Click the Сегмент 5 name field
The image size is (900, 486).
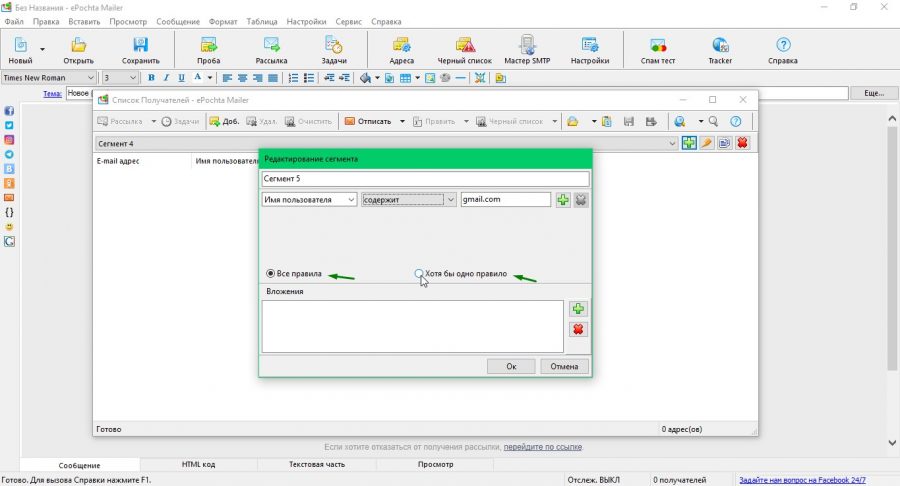point(425,179)
